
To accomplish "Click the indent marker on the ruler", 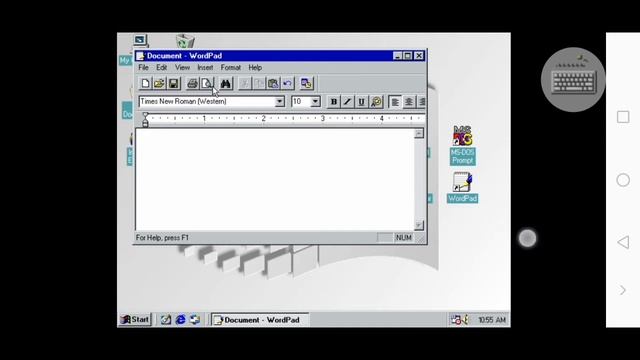I will coord(145,120).
